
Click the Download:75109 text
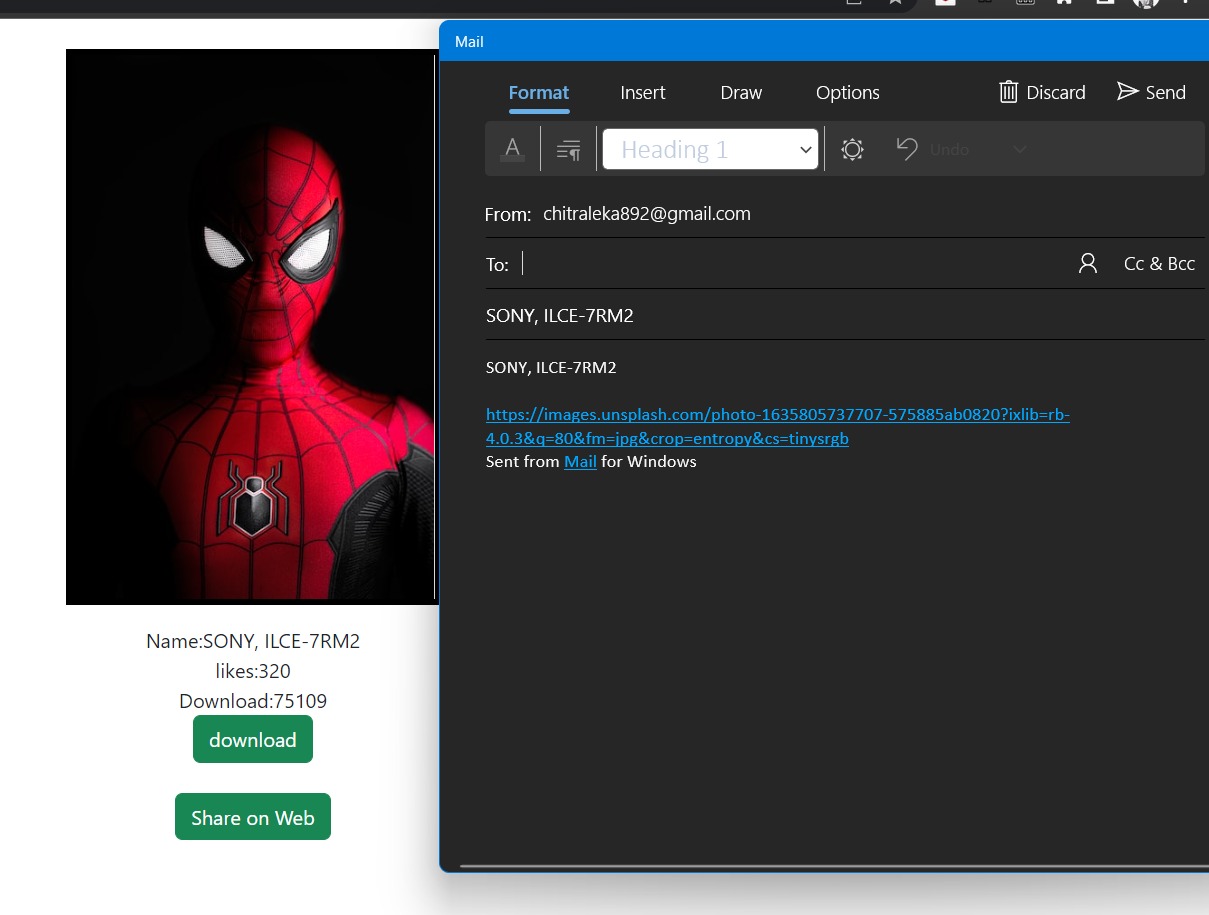253,701
